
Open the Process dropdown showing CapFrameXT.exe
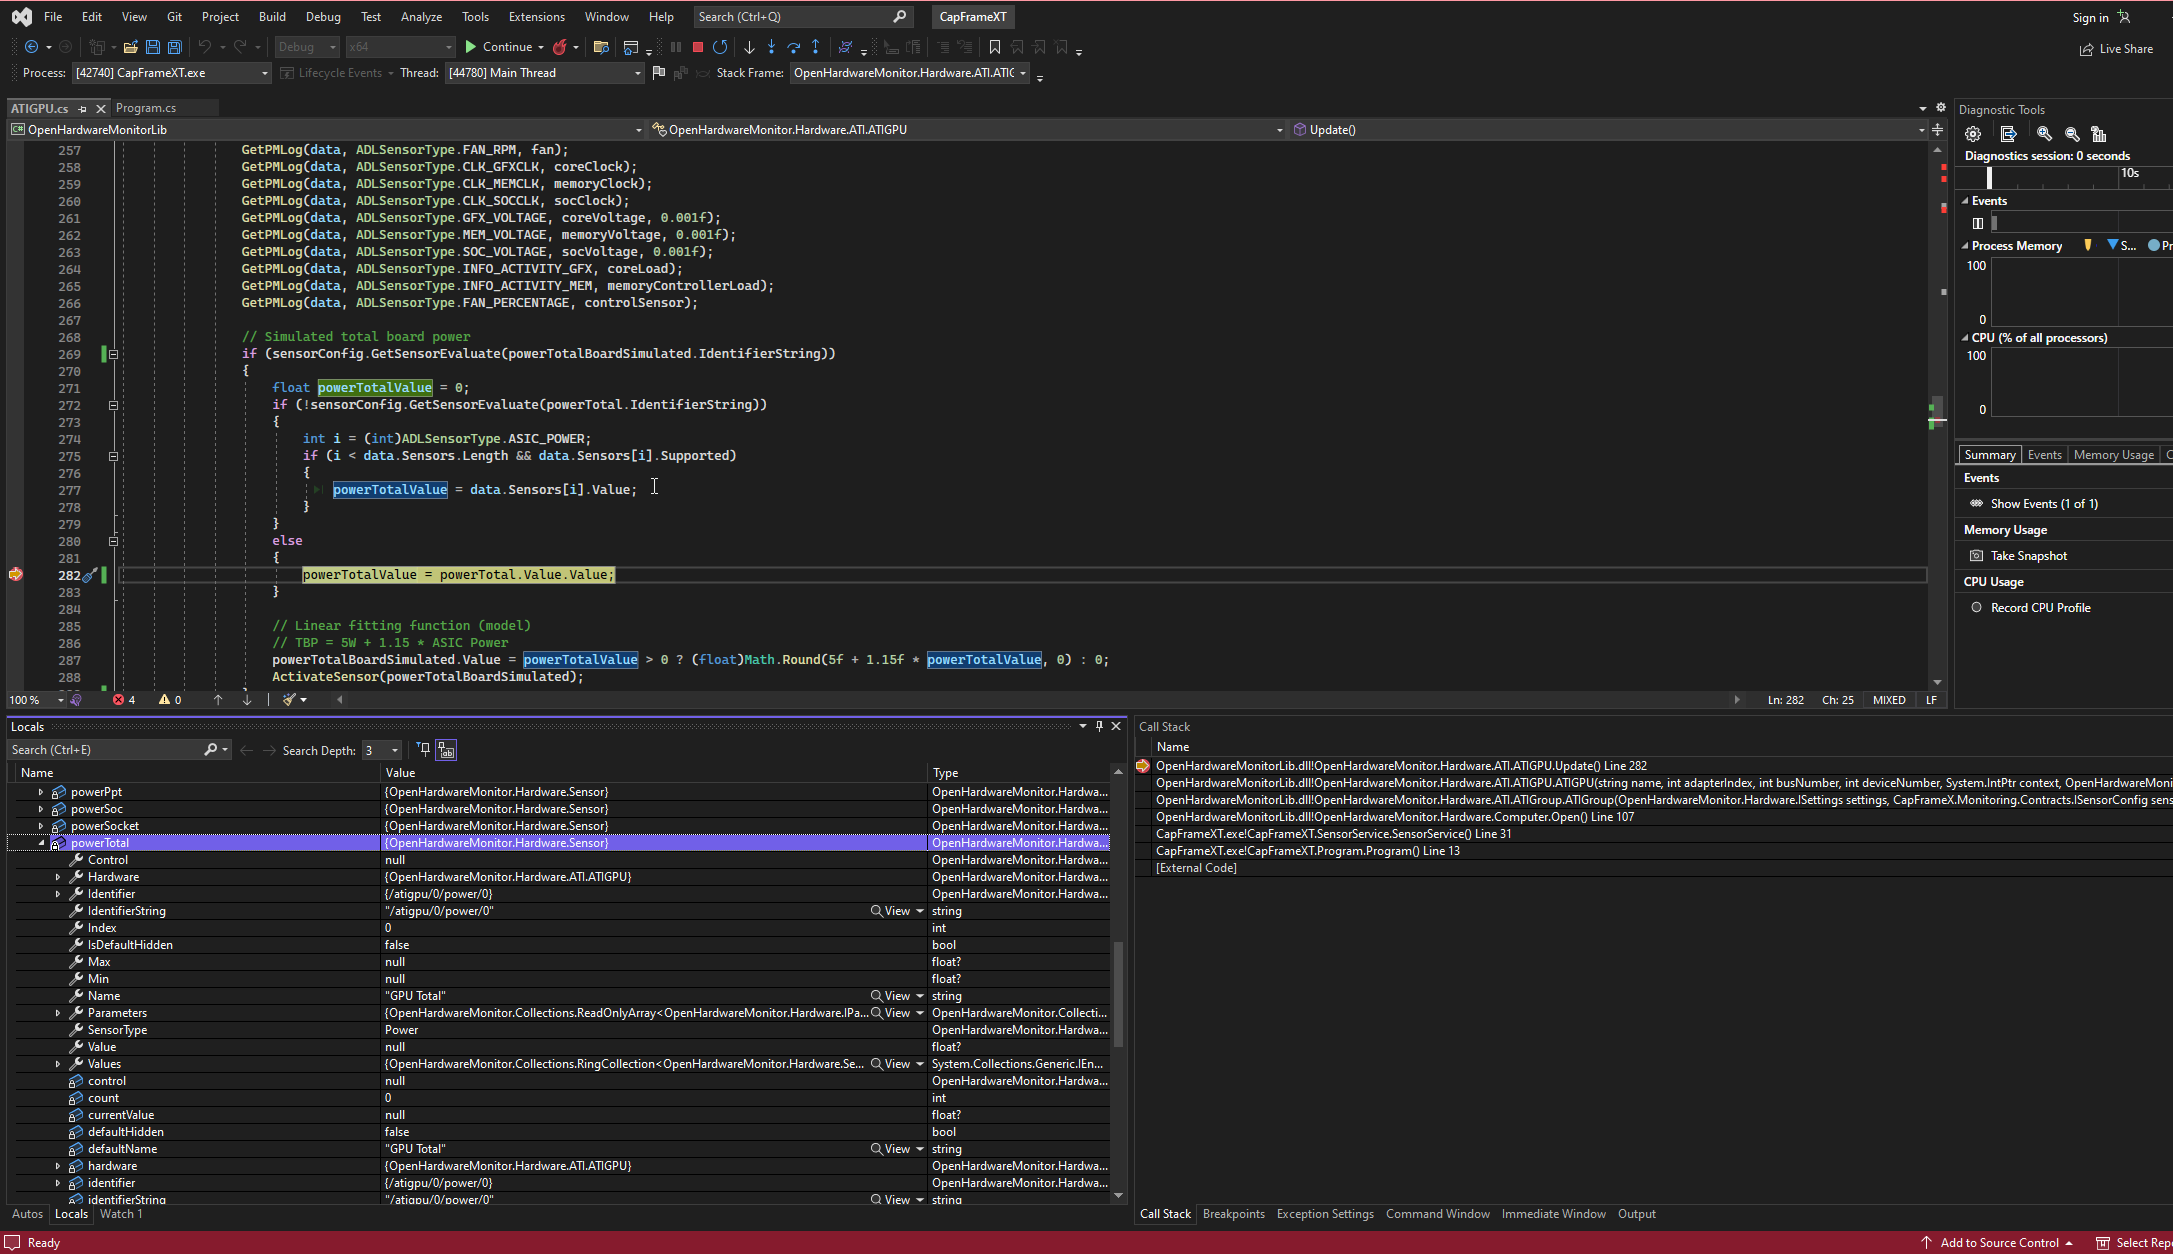point(172,73)
